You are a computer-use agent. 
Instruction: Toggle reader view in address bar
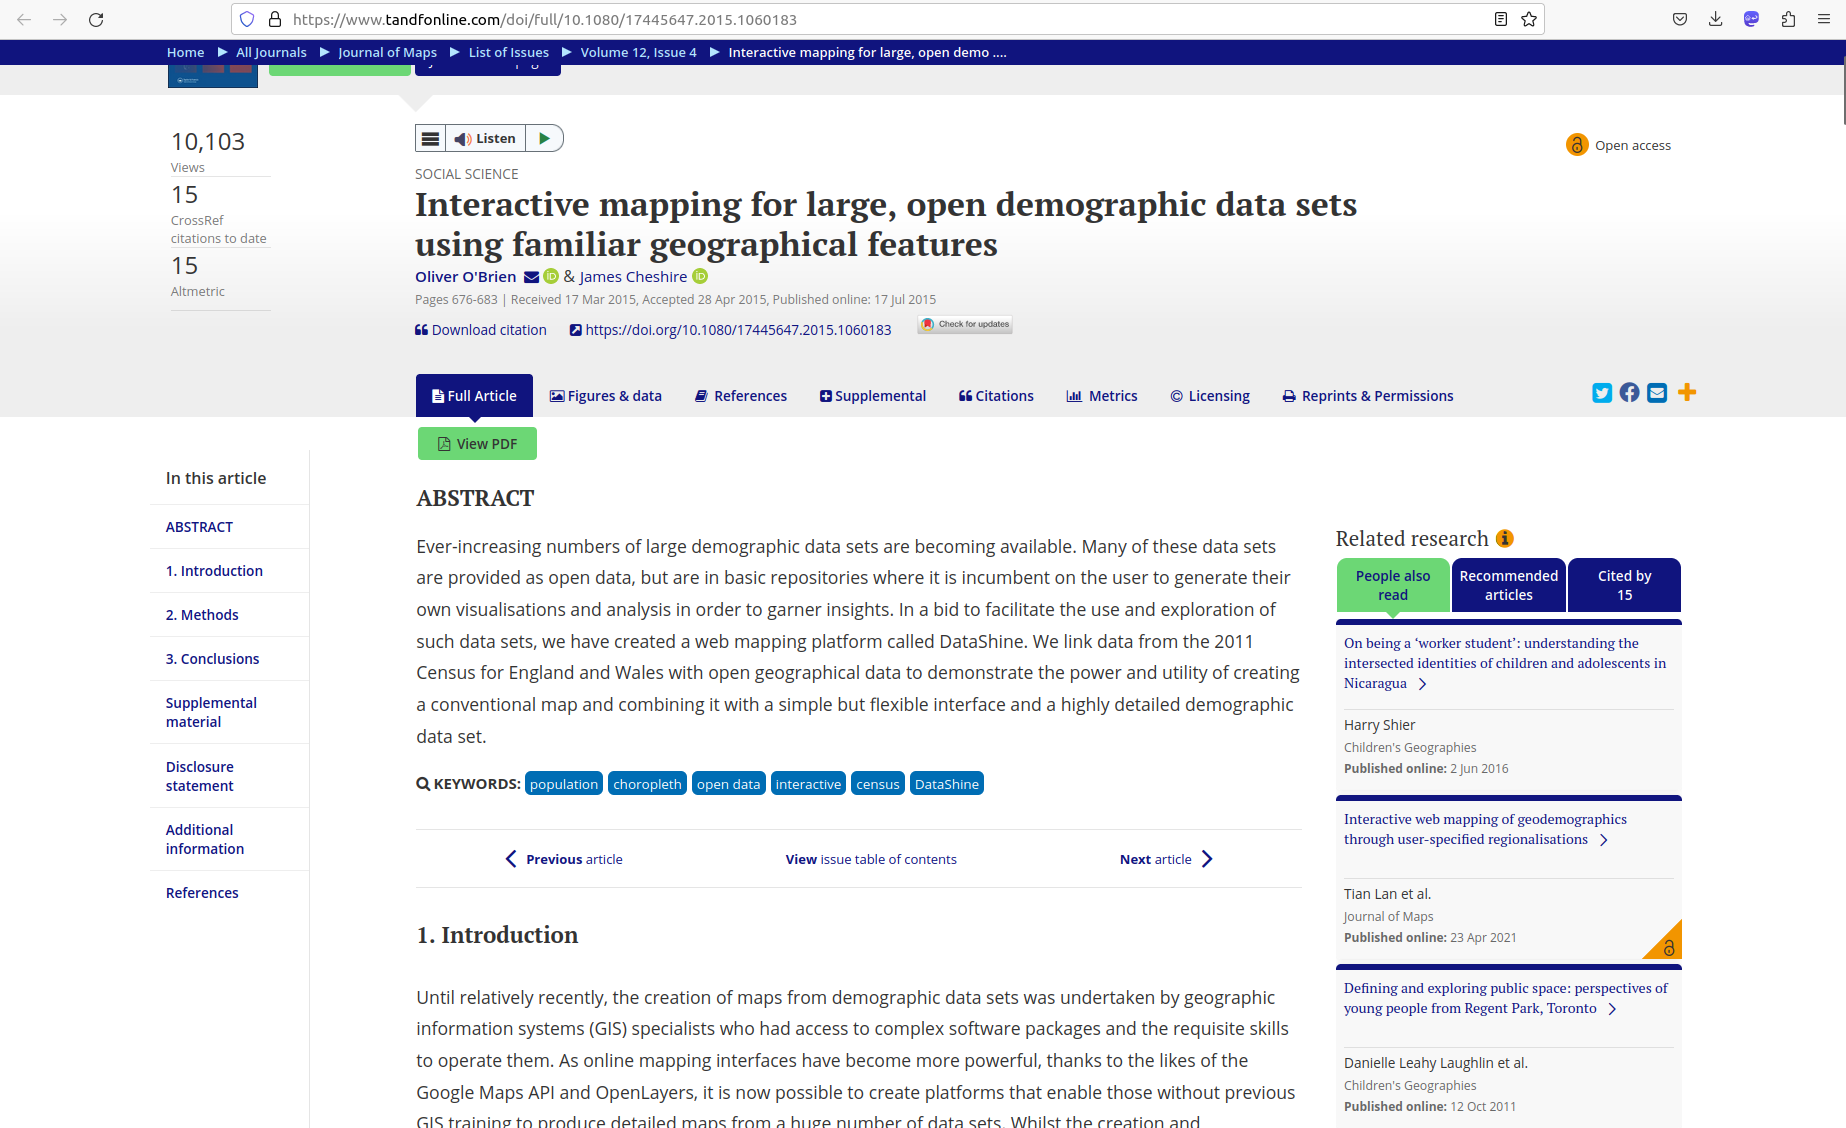(x=1500, y=19)
